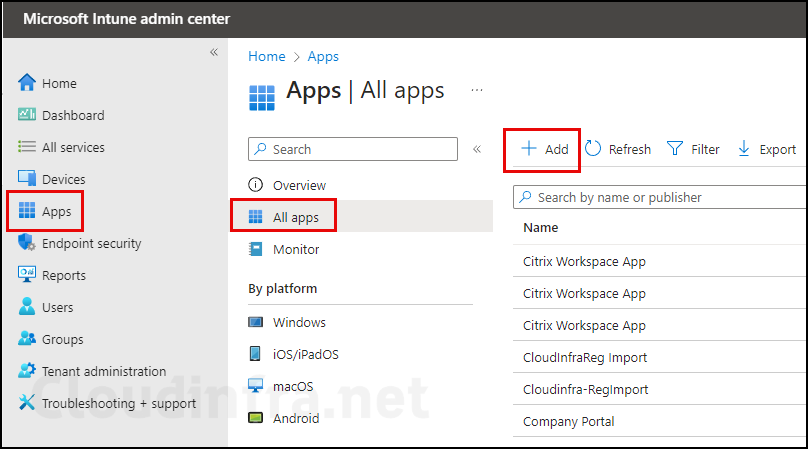Open Groups in the sidebar
The image size is (808, 449).
pos(62,340)
